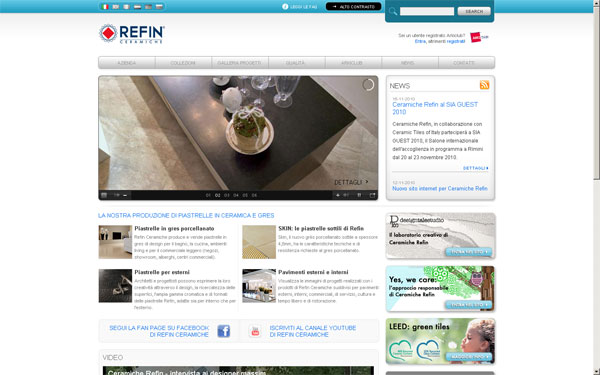Click the red Ariostea club badge
Viewport: 600px width, 375px height.
pos(476,37)
